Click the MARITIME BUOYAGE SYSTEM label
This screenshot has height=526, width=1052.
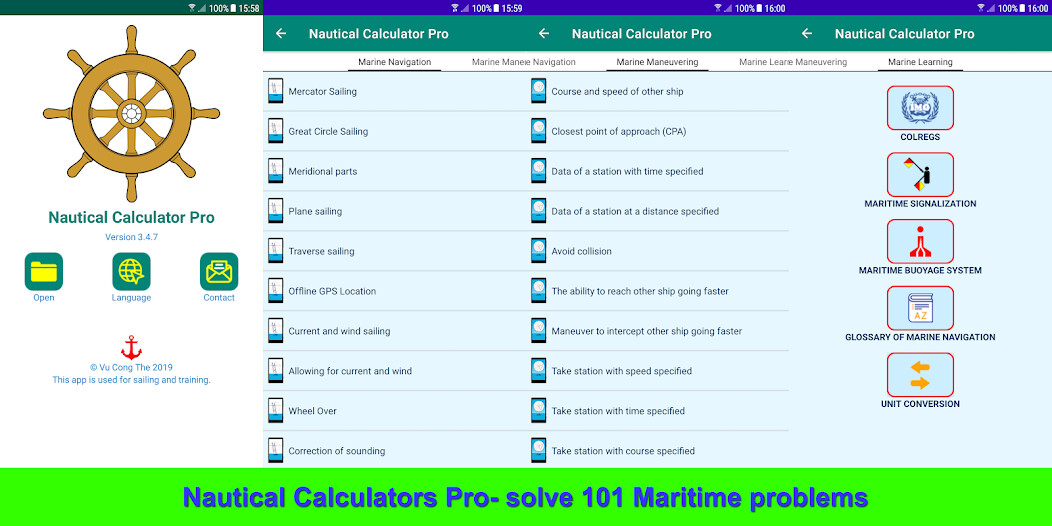coord(920,270)
